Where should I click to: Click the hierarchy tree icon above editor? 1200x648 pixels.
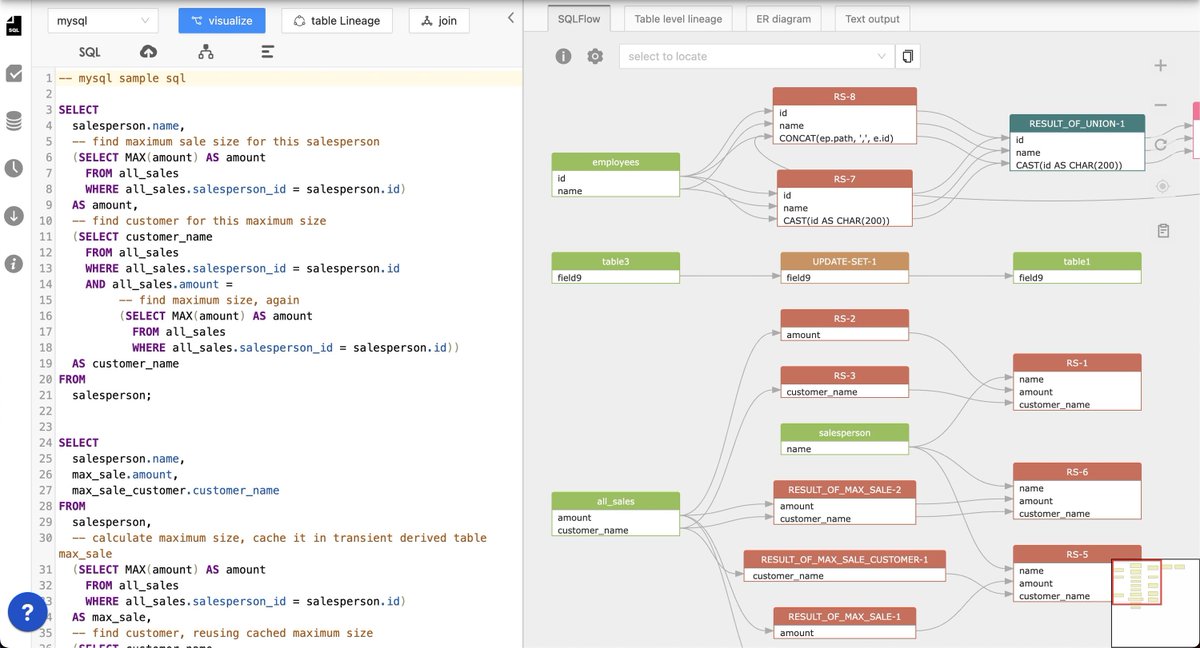[206, 52]
